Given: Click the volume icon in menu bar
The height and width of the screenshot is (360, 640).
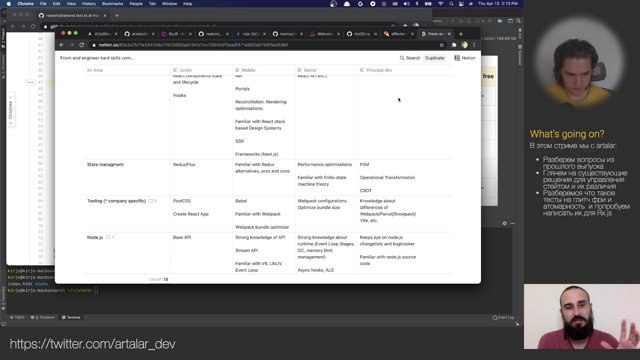Looking at the screenshot, I should 406,4.
